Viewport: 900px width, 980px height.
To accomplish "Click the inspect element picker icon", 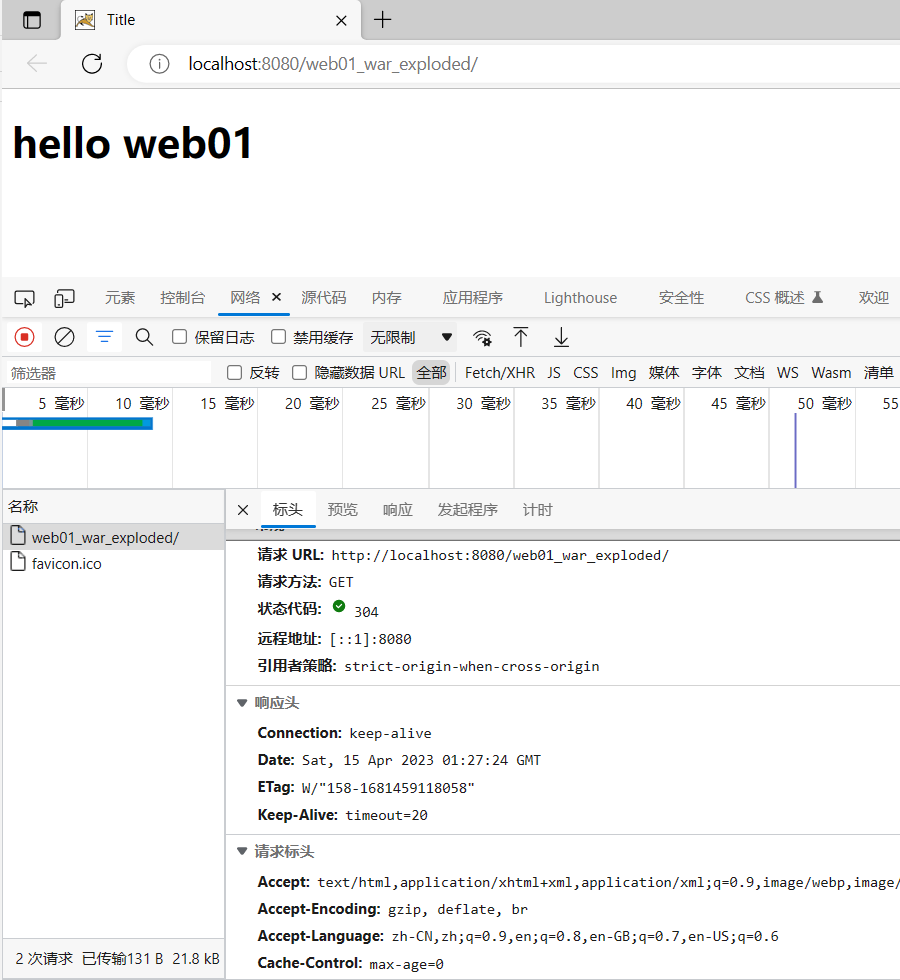I will [x=25, y=298].
